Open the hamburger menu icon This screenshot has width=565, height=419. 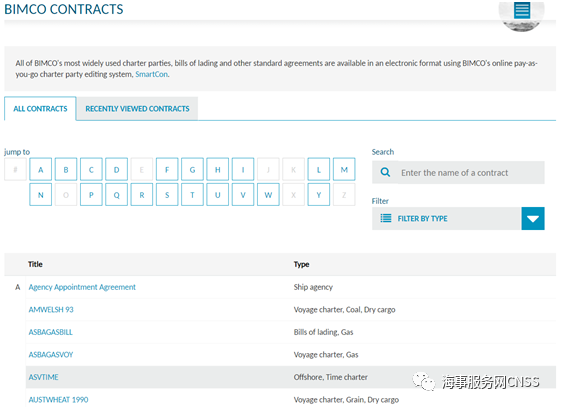pos(522,10)
